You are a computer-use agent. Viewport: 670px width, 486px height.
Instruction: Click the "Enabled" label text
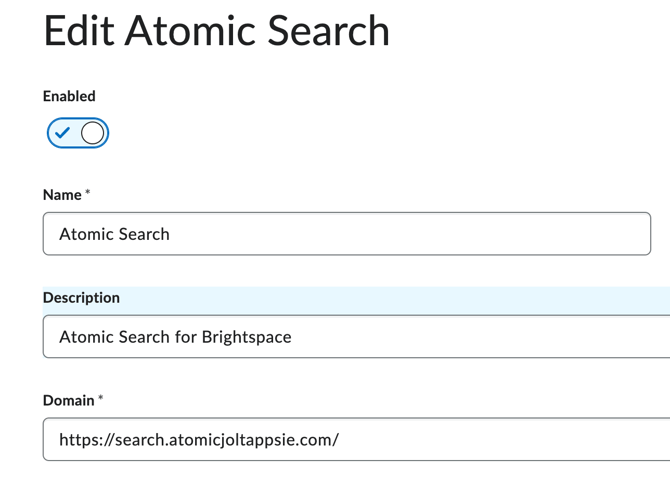[x=69, y=96]
